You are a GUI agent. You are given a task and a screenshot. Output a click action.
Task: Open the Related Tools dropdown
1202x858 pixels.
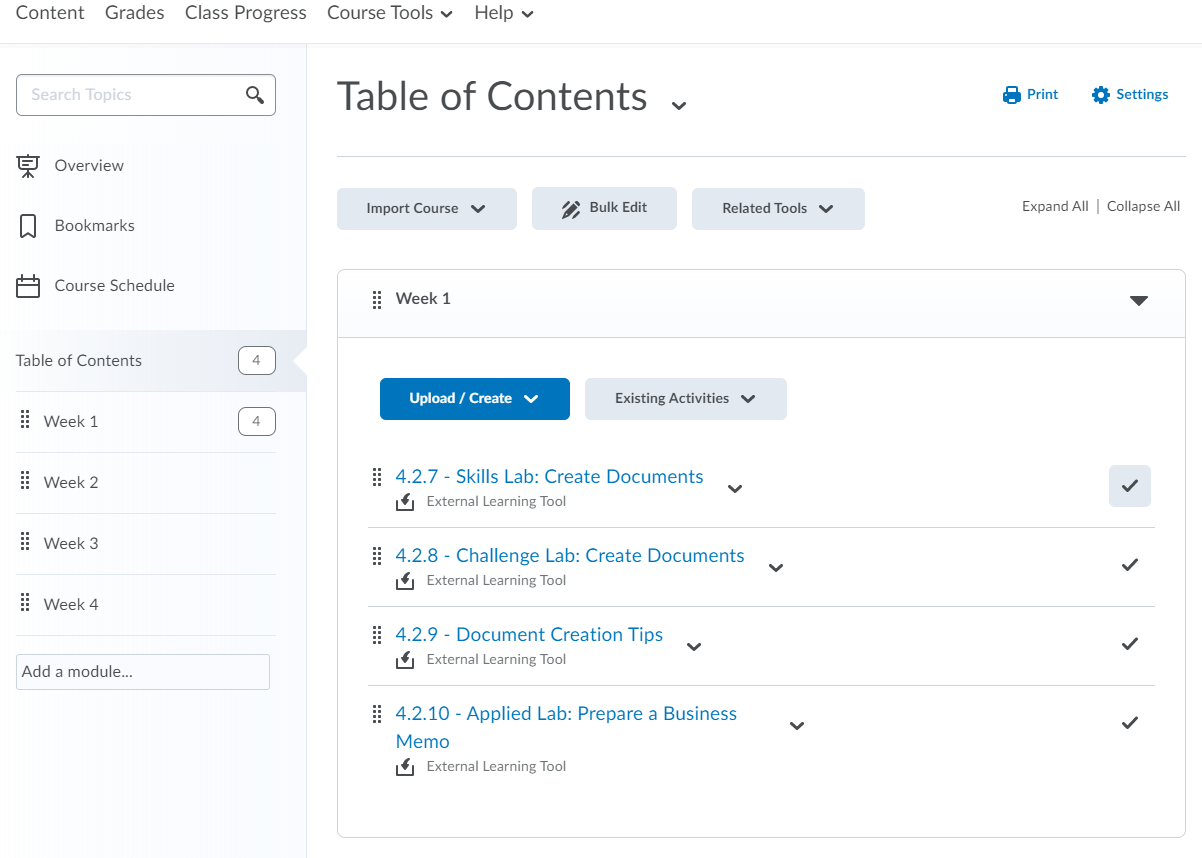coord(778,209)
